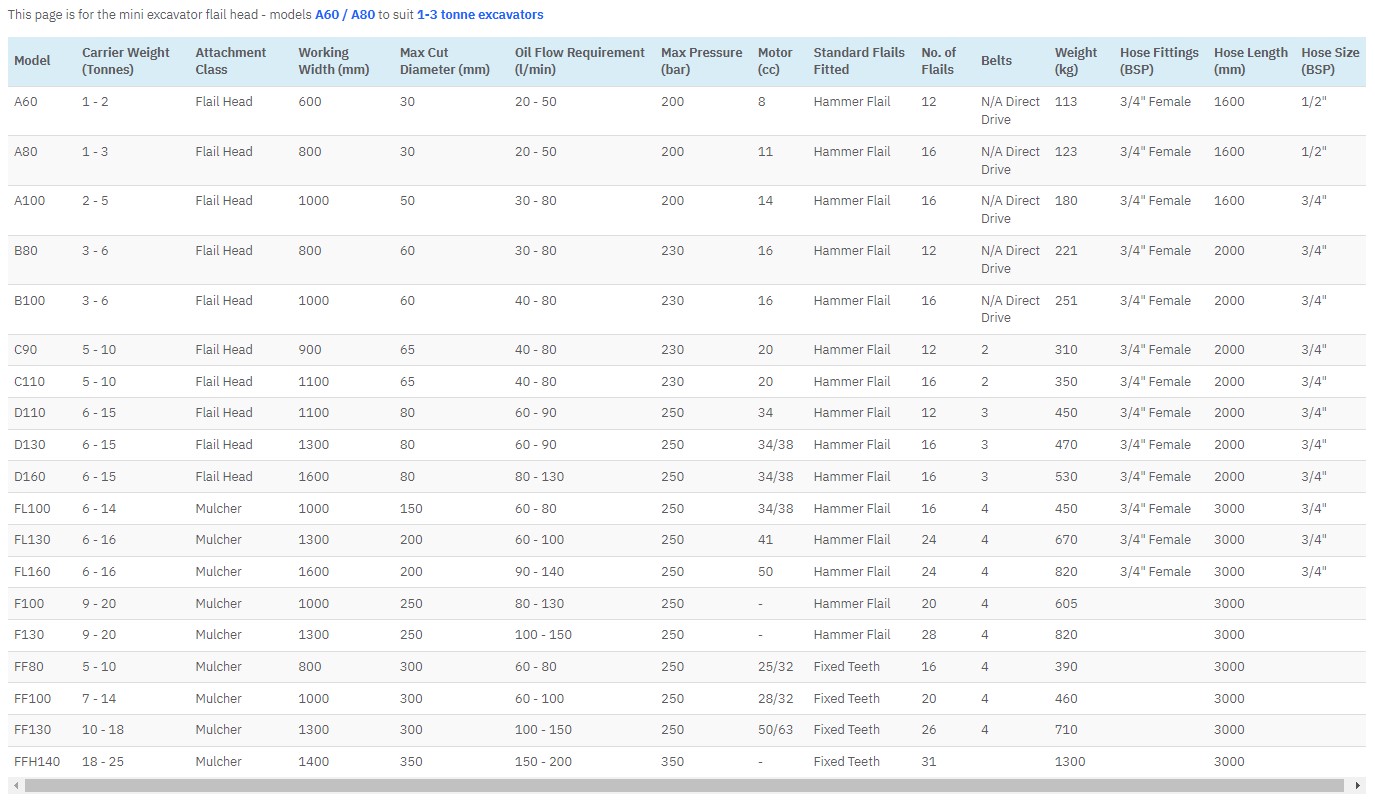Click the 90 - 140 oil flow cell
The height and width of the screenshot is (804, 1375).
[x=540, y=572]
